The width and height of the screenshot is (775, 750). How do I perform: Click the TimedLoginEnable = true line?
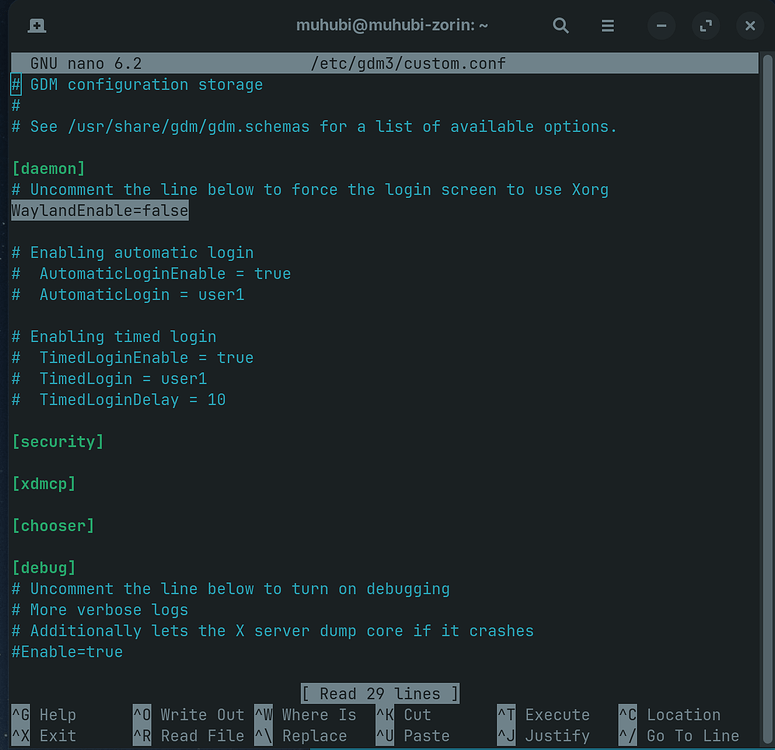(x=132, y=357)
